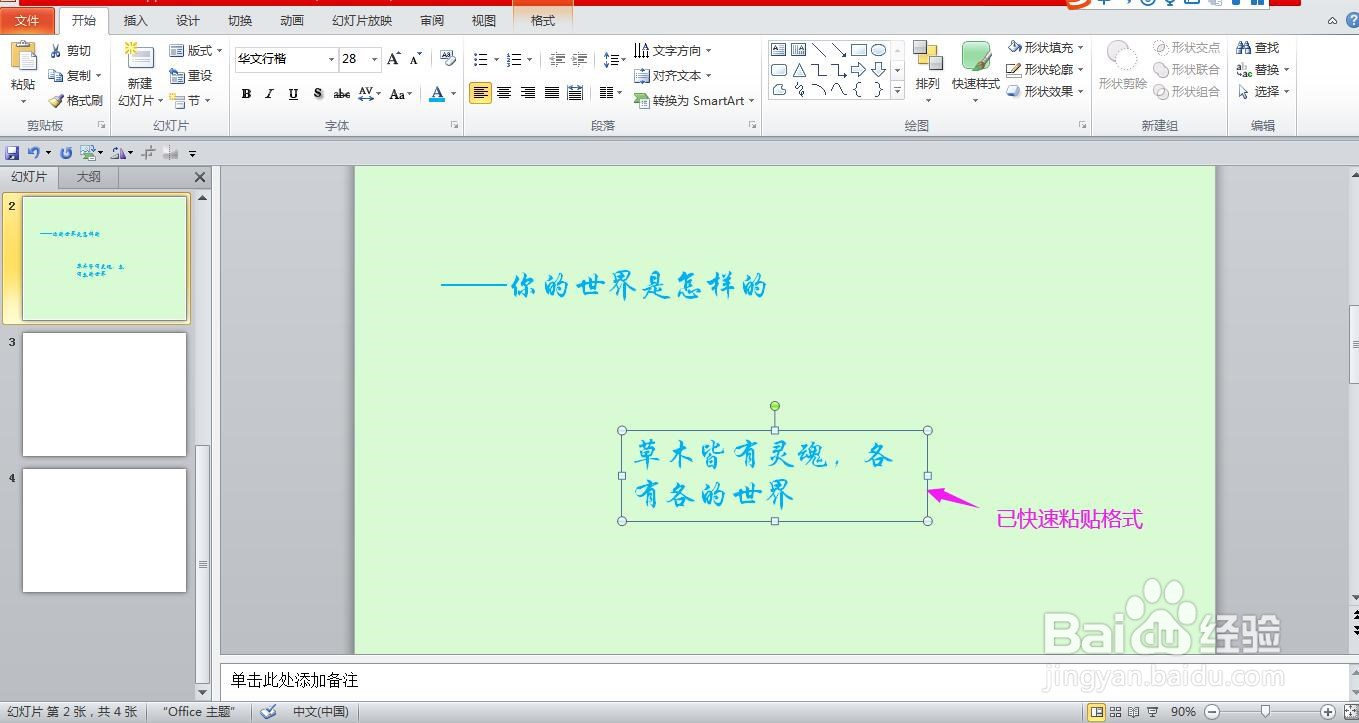The height and width of the screenshot is (723, 1359).
Task: Open the font size dropdown showing 28
Action: coord(372,59)
